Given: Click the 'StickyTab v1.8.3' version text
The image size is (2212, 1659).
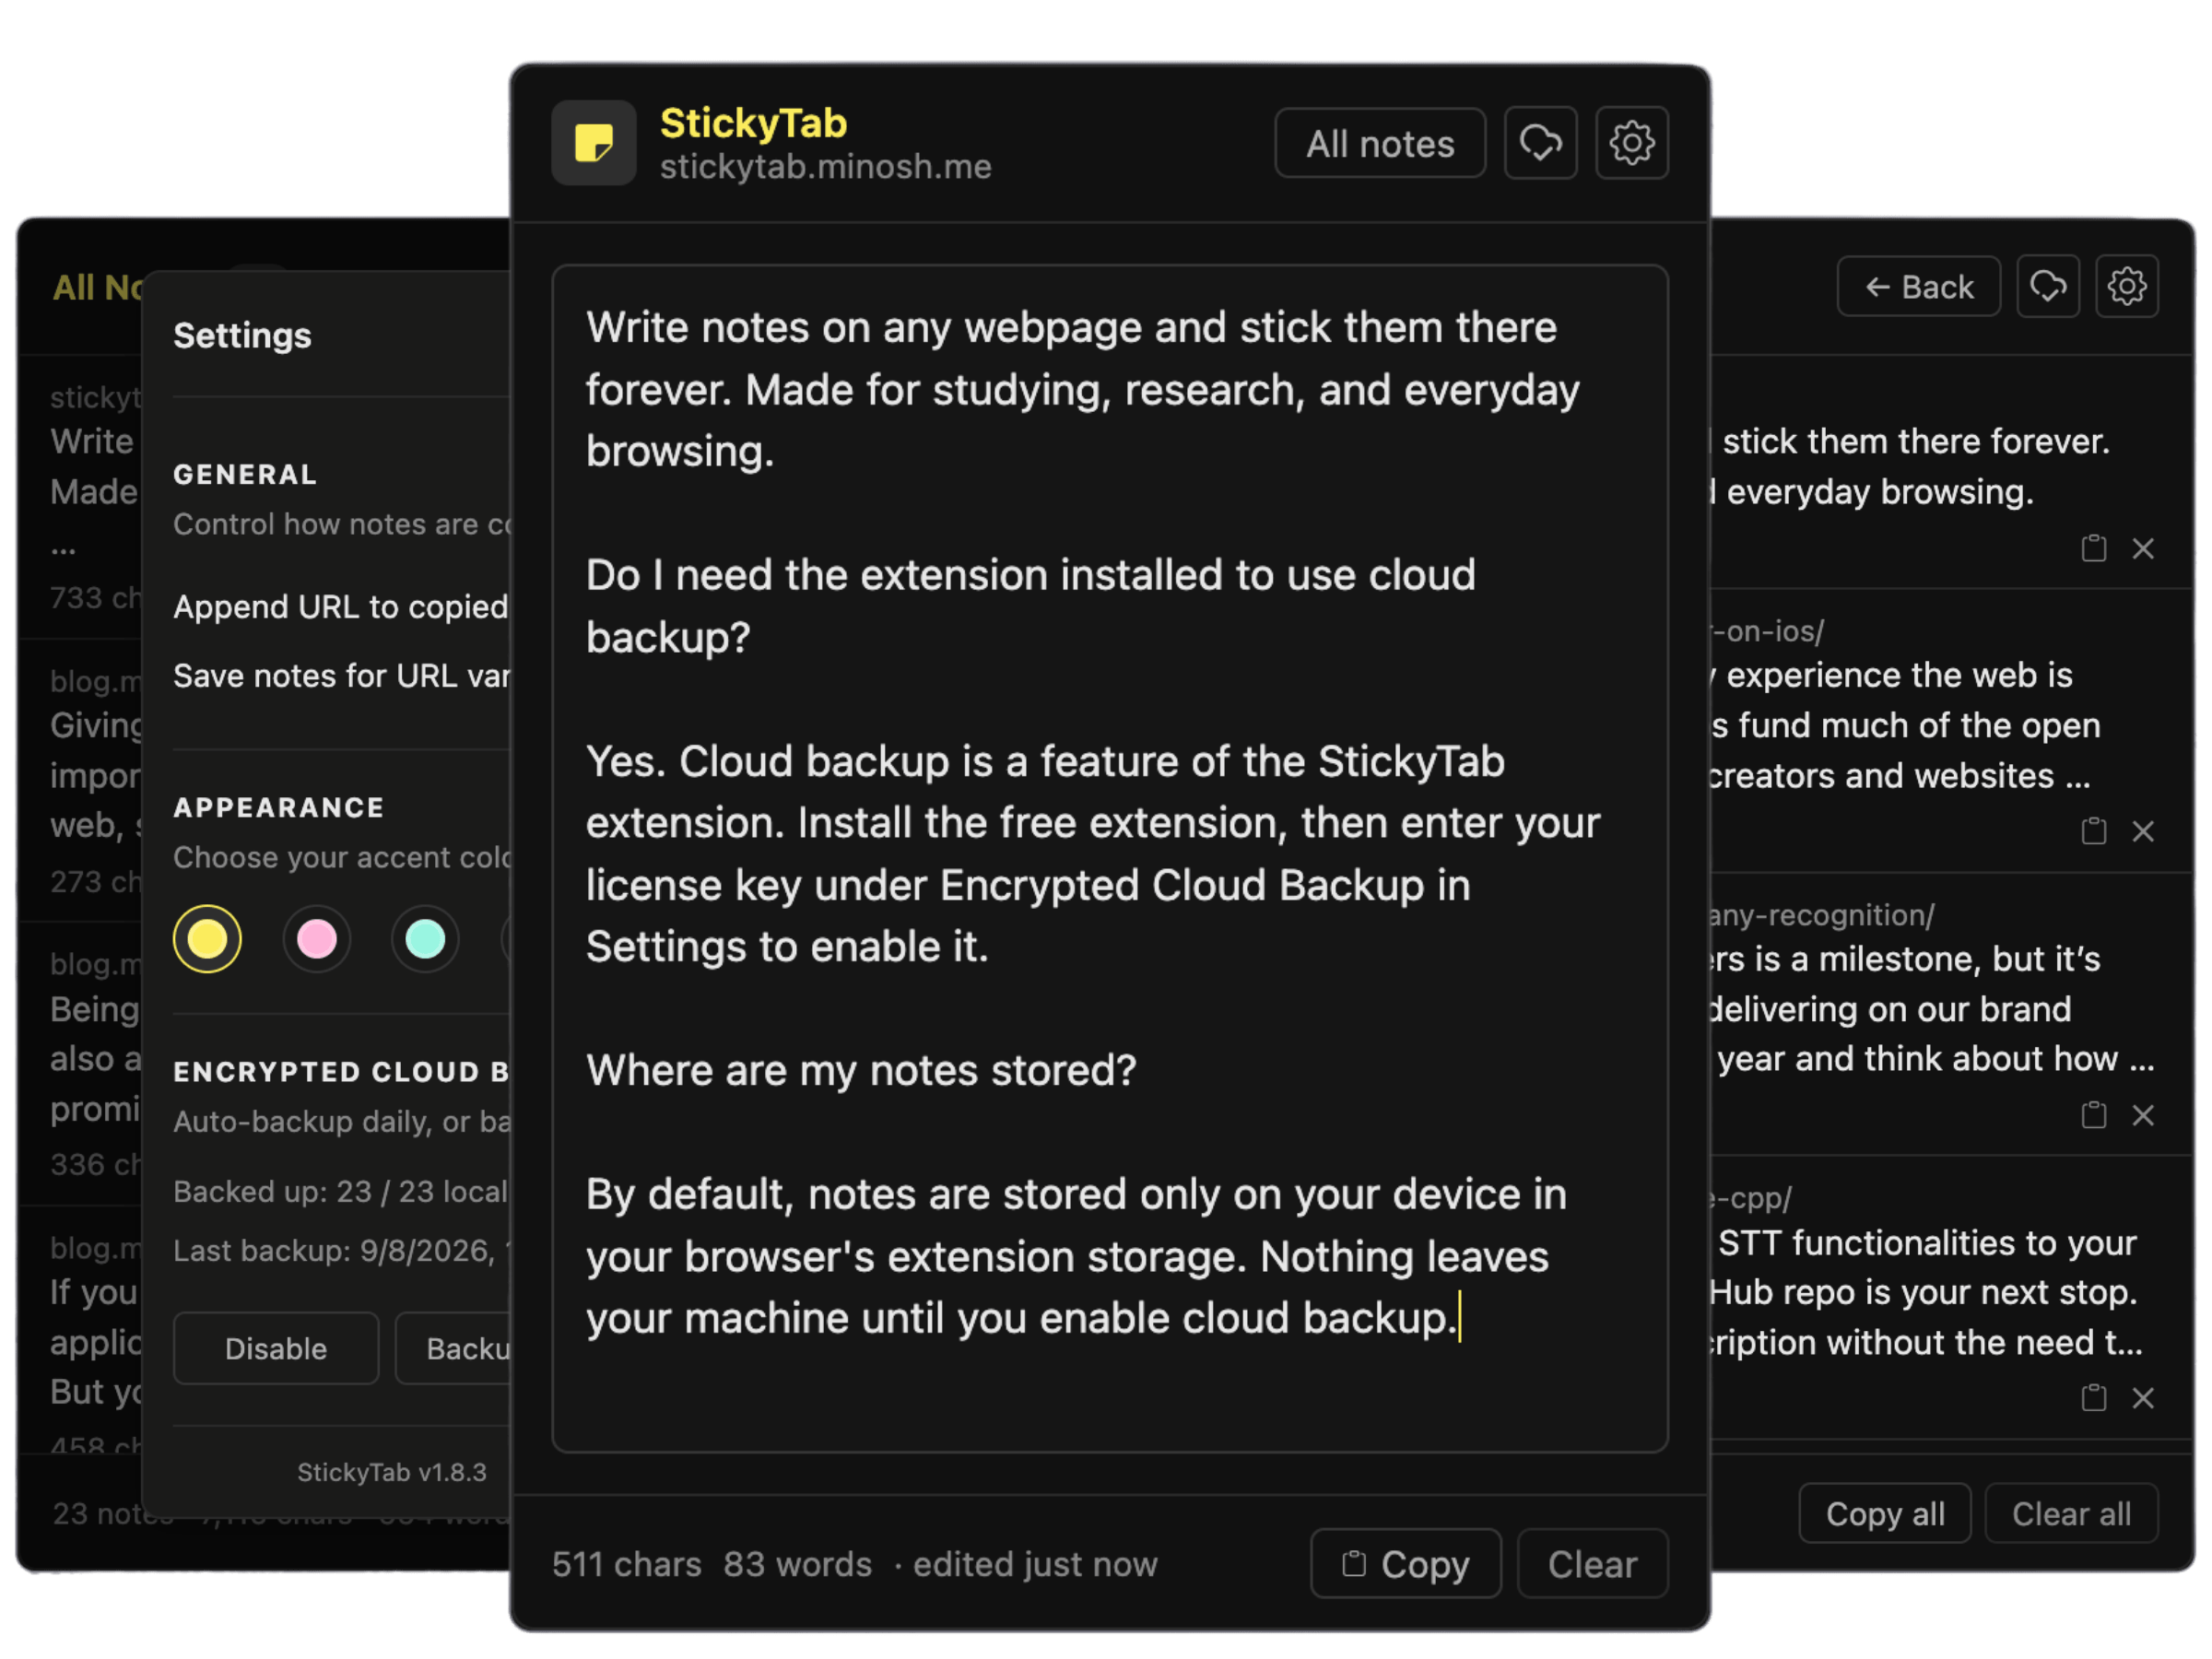Looking at the screenshot, I should (391, 1472).
